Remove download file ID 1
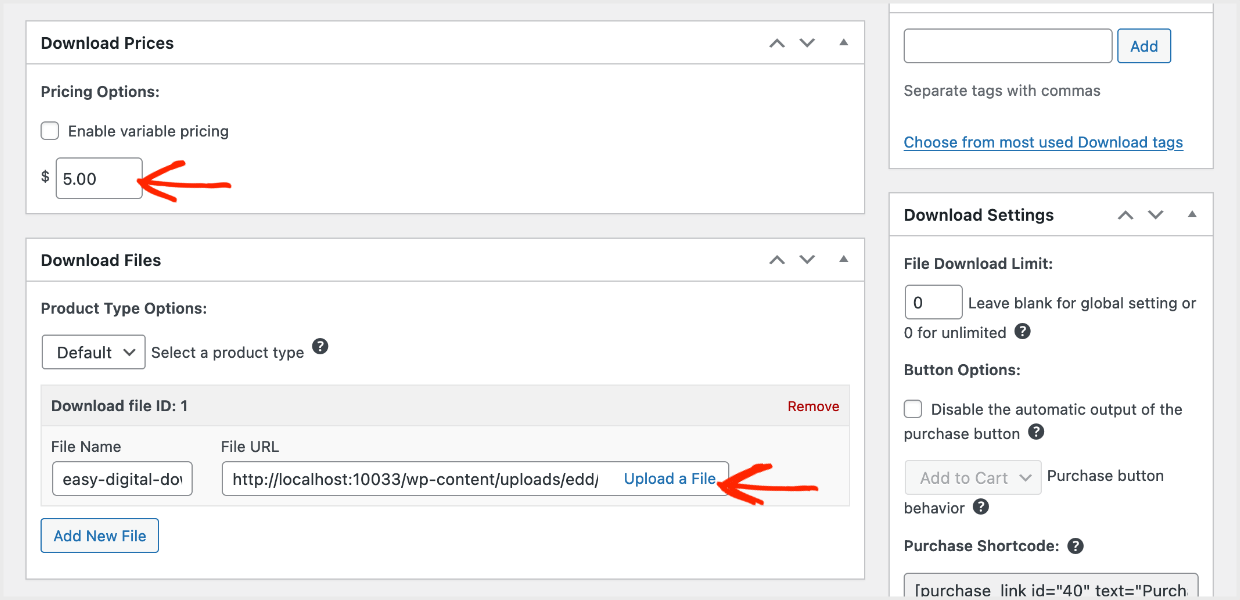The width and height of the screenshot is (1240, 600). coord(813,406)
